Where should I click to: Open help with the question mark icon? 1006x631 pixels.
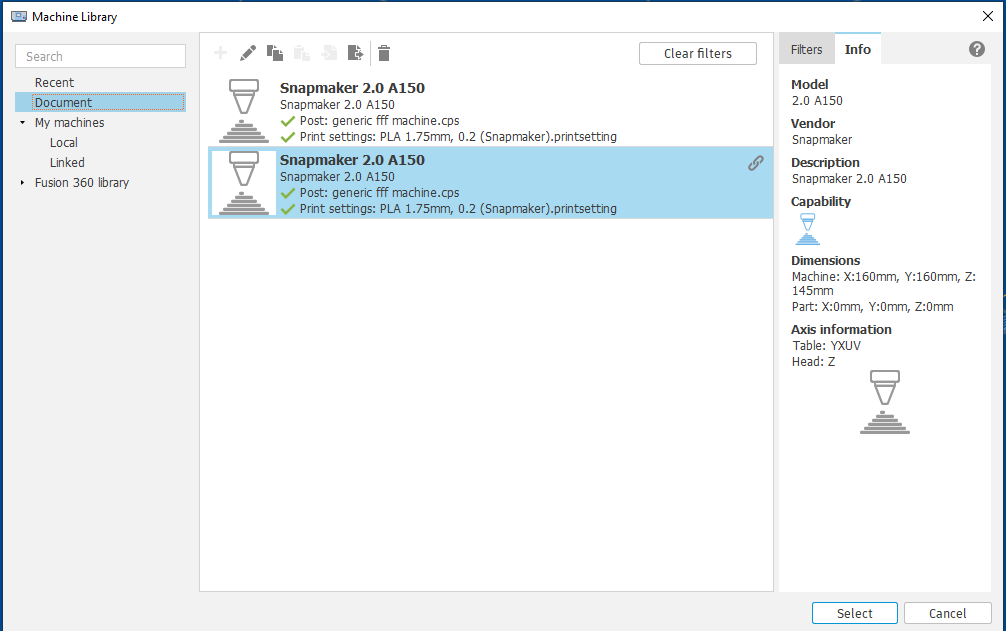tap(976, 49)
